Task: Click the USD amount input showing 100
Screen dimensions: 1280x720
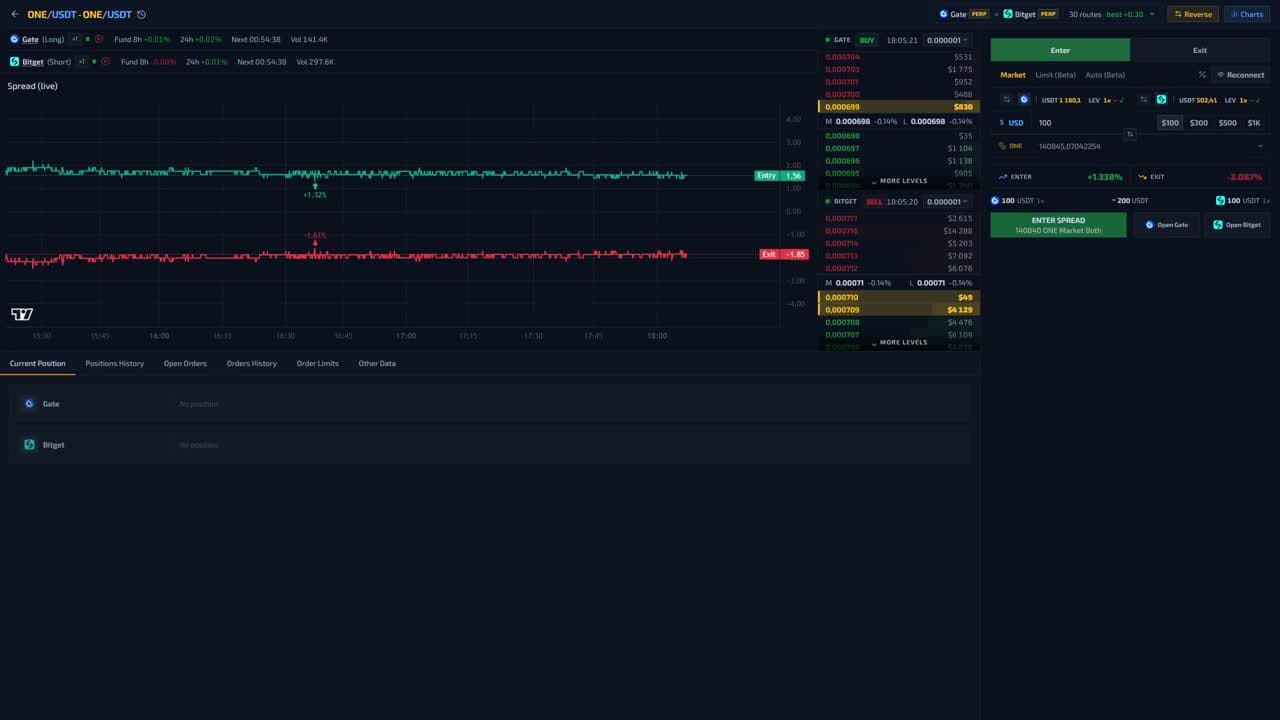Action: pyautogui.click(x=1090, y=123)
